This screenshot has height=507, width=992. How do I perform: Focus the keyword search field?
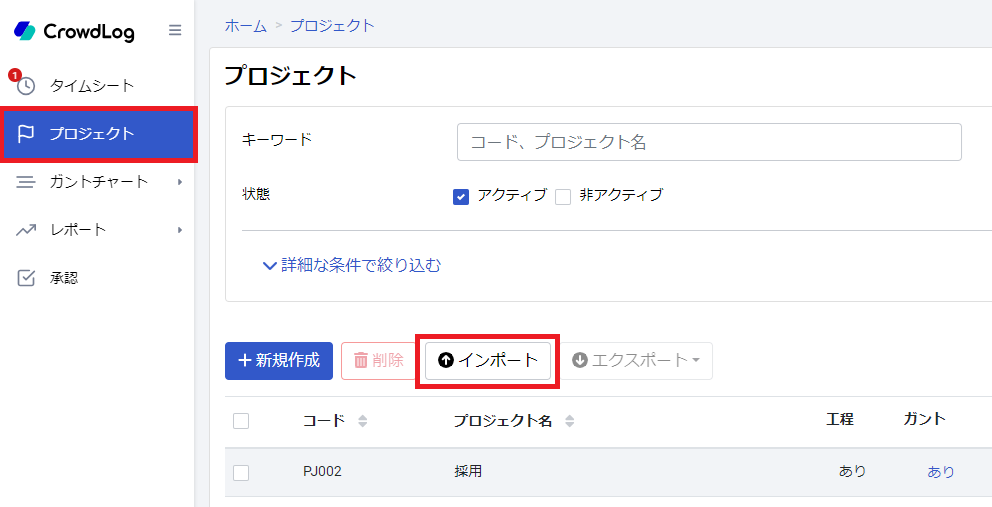click(x=709, y=142)
